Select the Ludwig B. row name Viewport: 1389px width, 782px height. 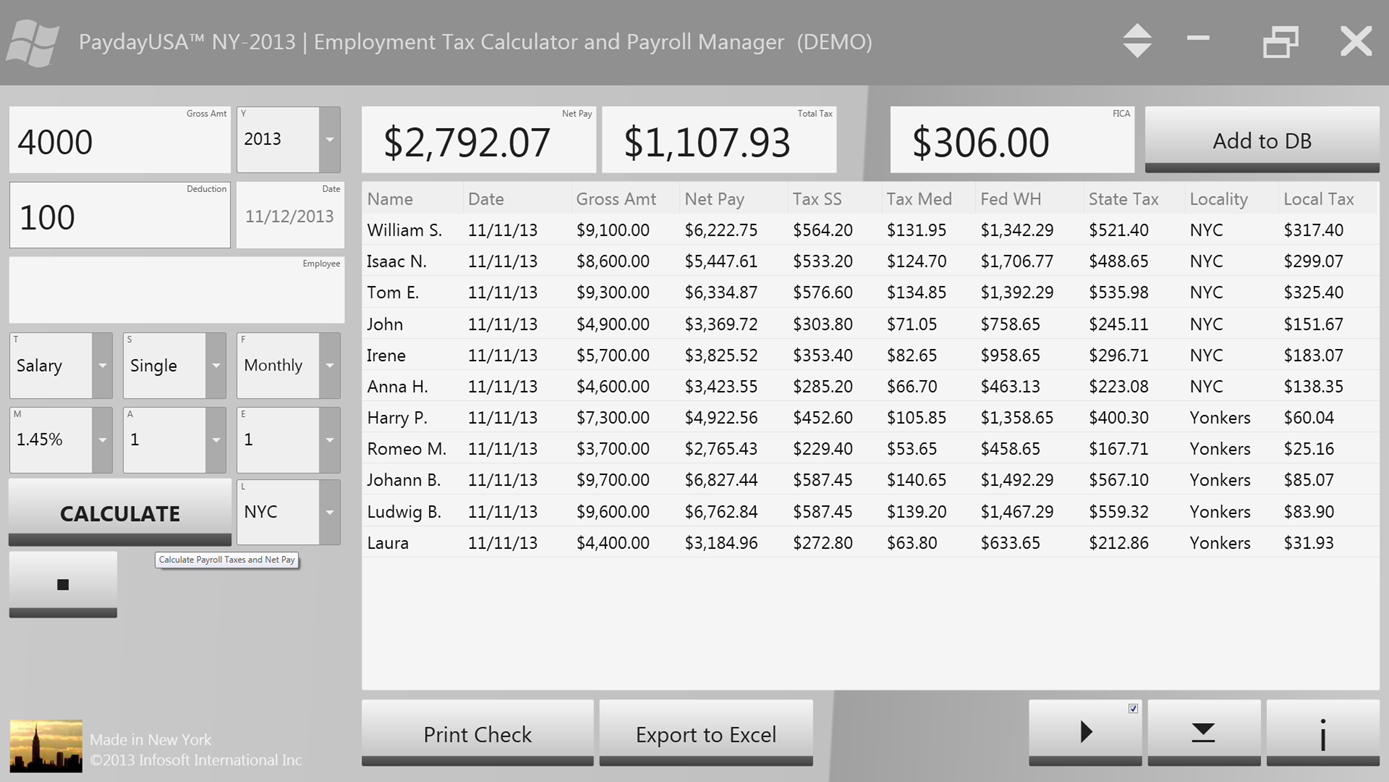(404, 511)
